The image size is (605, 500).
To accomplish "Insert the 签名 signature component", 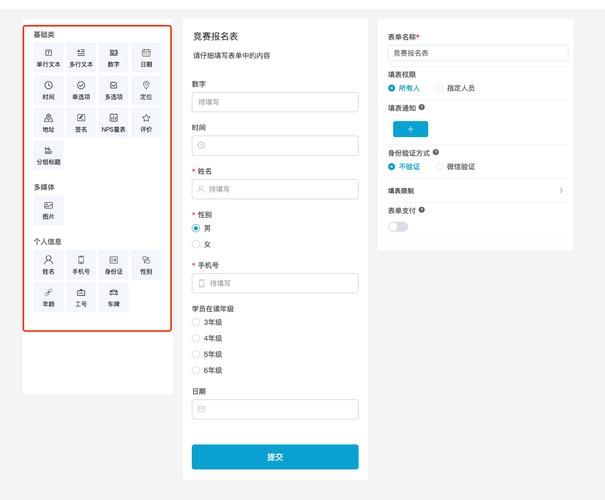I will tap(81, 123).
